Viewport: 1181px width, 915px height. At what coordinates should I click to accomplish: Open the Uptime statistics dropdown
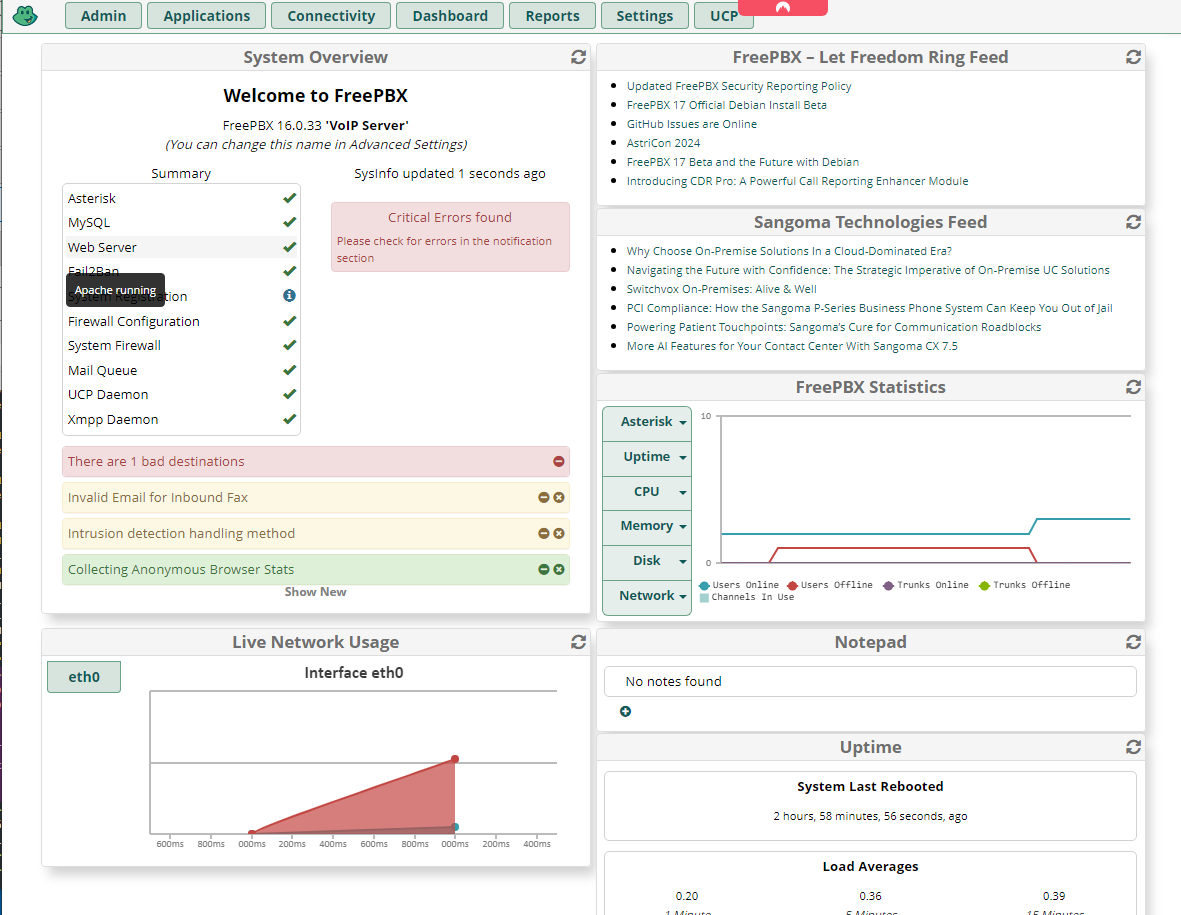click(x=647, y=457)
